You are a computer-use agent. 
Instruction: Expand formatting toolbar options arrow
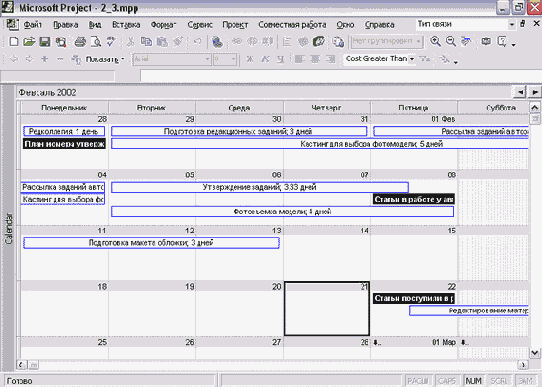[x=456, y=62]
